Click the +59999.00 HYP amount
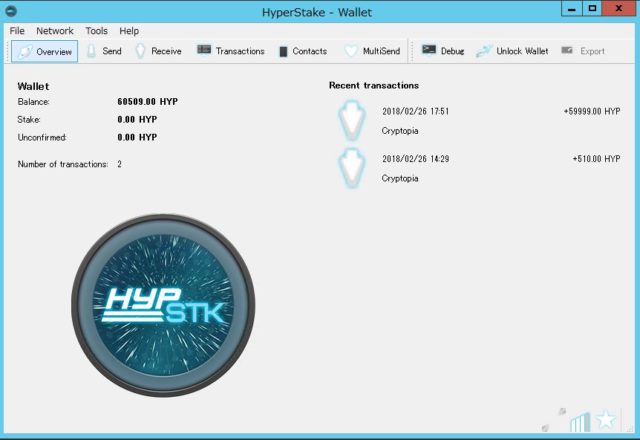Screen dimensions: 640x440 click(592, 111)
